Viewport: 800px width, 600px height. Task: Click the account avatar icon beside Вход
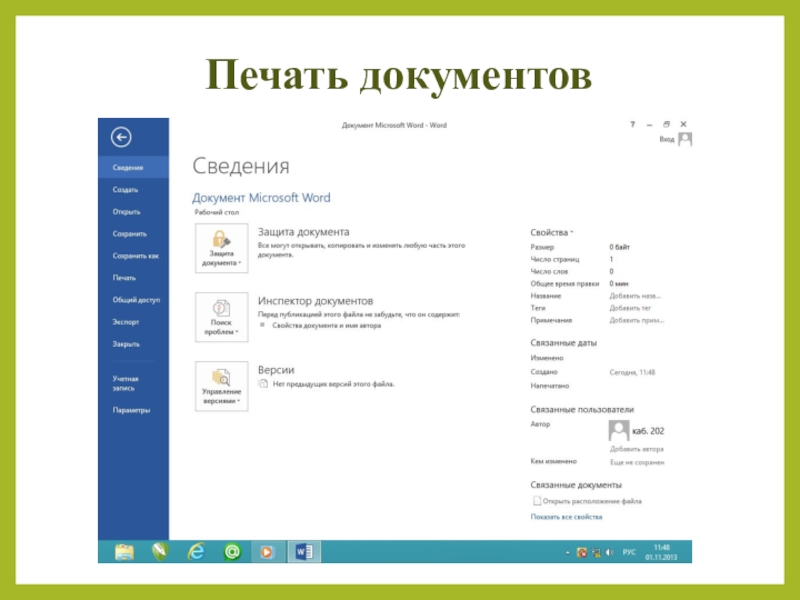(x=685, y=139)
